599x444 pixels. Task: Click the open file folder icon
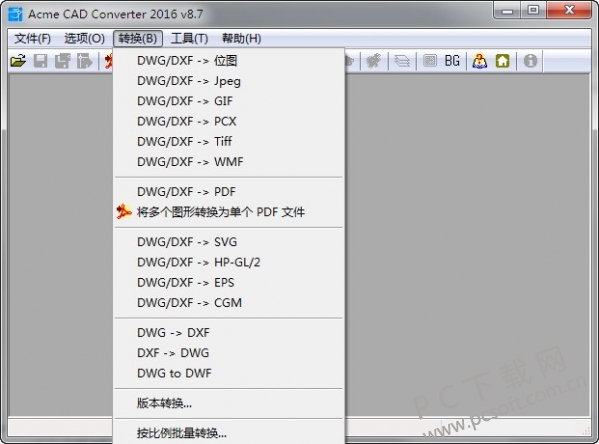18,61
